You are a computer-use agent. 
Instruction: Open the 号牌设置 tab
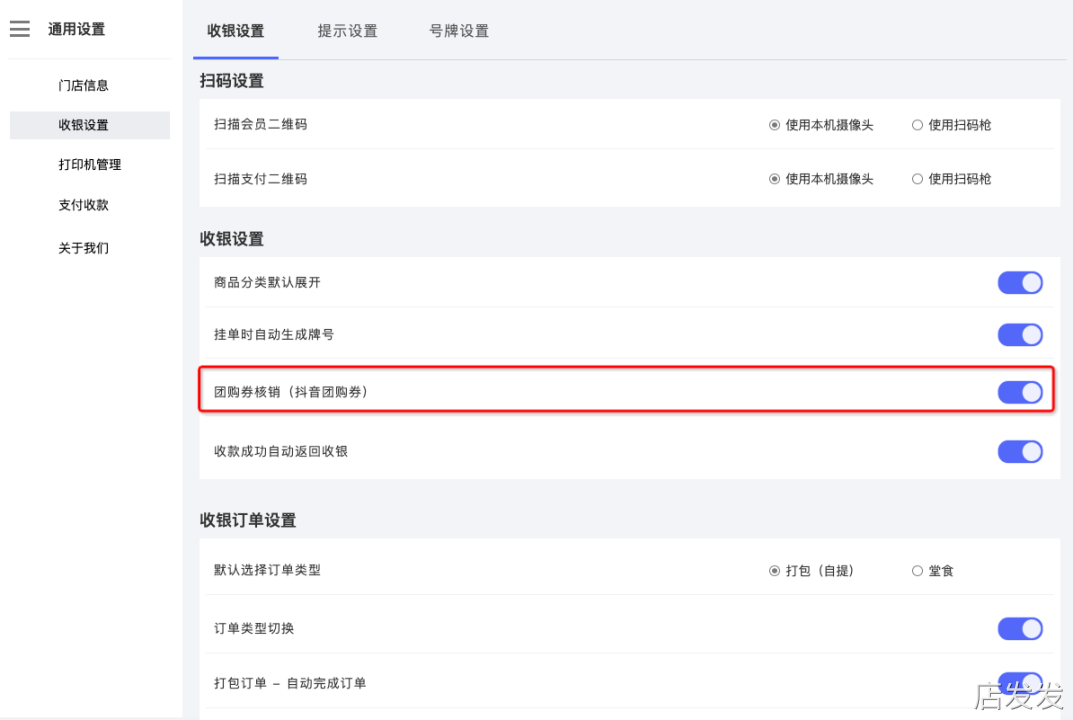point(459,31)
